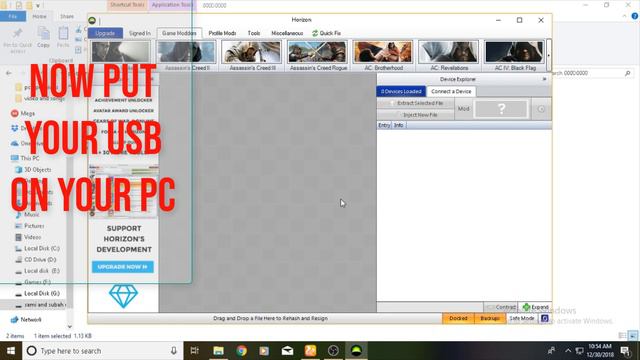Viewport: 640px width, 360px height.
Task: Click the Expand button with green arrow icon
Action: click(x=535, y=307)
